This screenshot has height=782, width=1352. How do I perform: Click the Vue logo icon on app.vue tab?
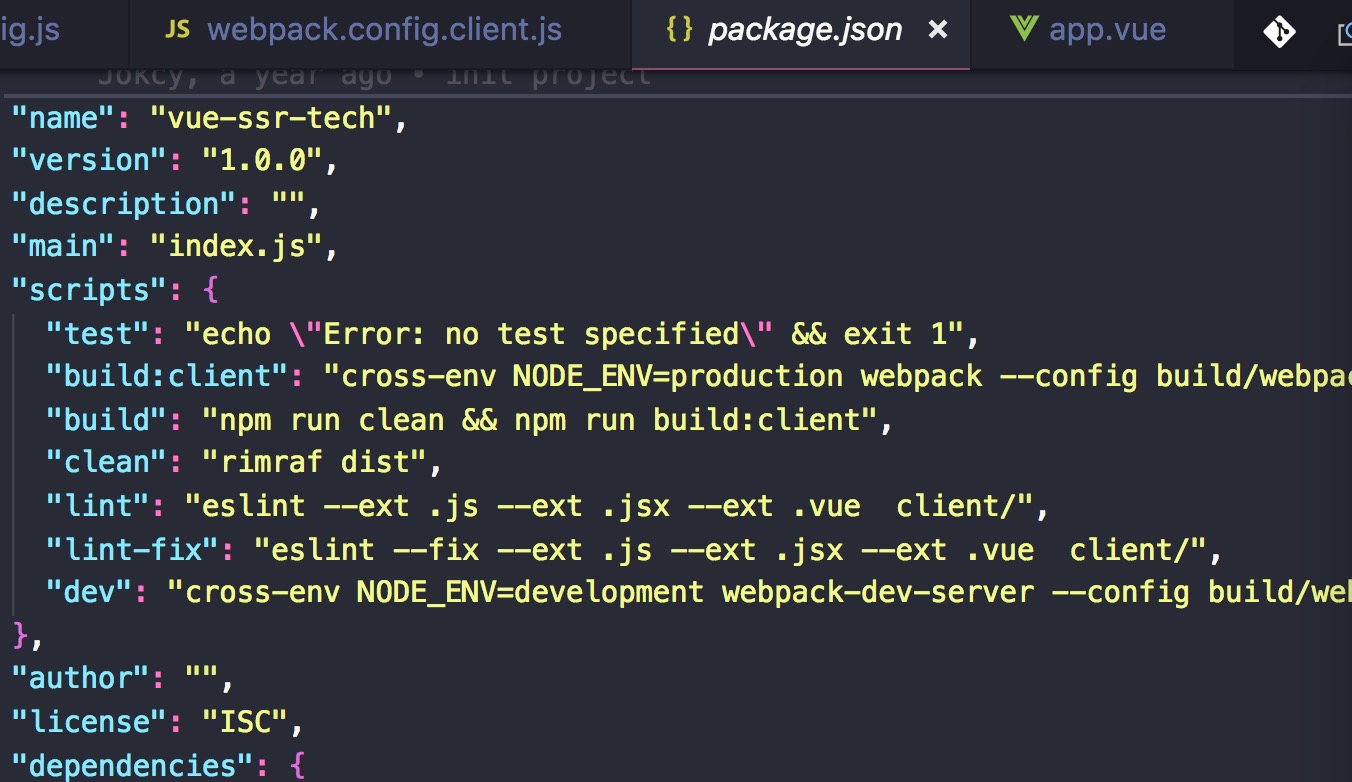click(1024, 29)
